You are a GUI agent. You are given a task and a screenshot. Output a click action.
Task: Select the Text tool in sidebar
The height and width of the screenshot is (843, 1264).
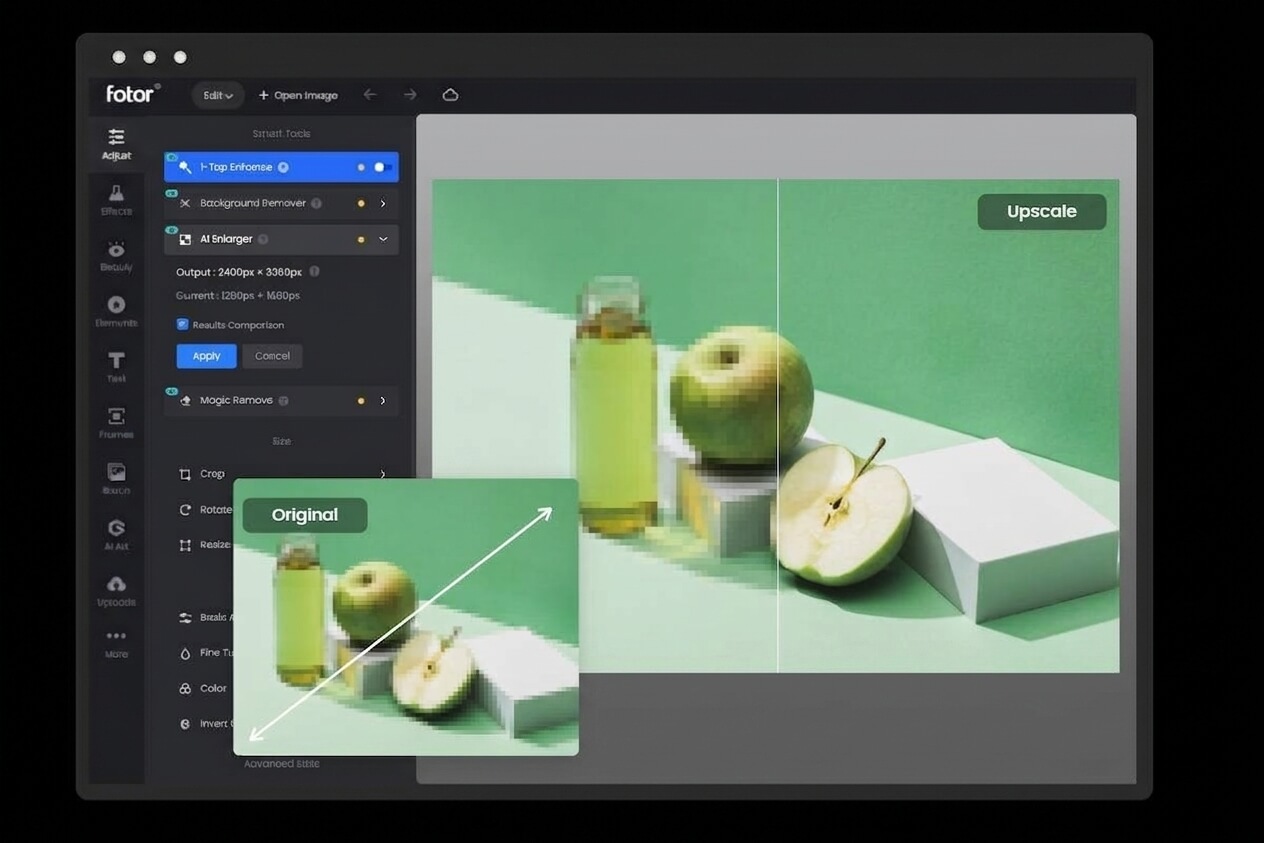click(116, 367)
